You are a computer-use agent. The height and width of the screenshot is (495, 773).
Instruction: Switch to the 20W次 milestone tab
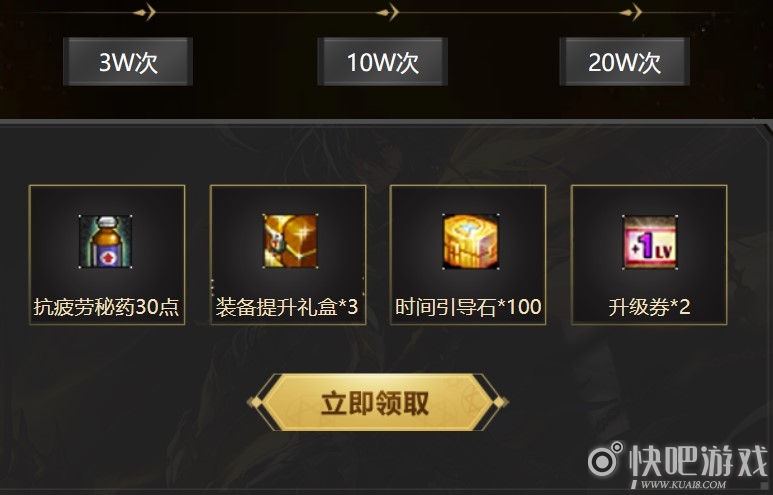625,62
